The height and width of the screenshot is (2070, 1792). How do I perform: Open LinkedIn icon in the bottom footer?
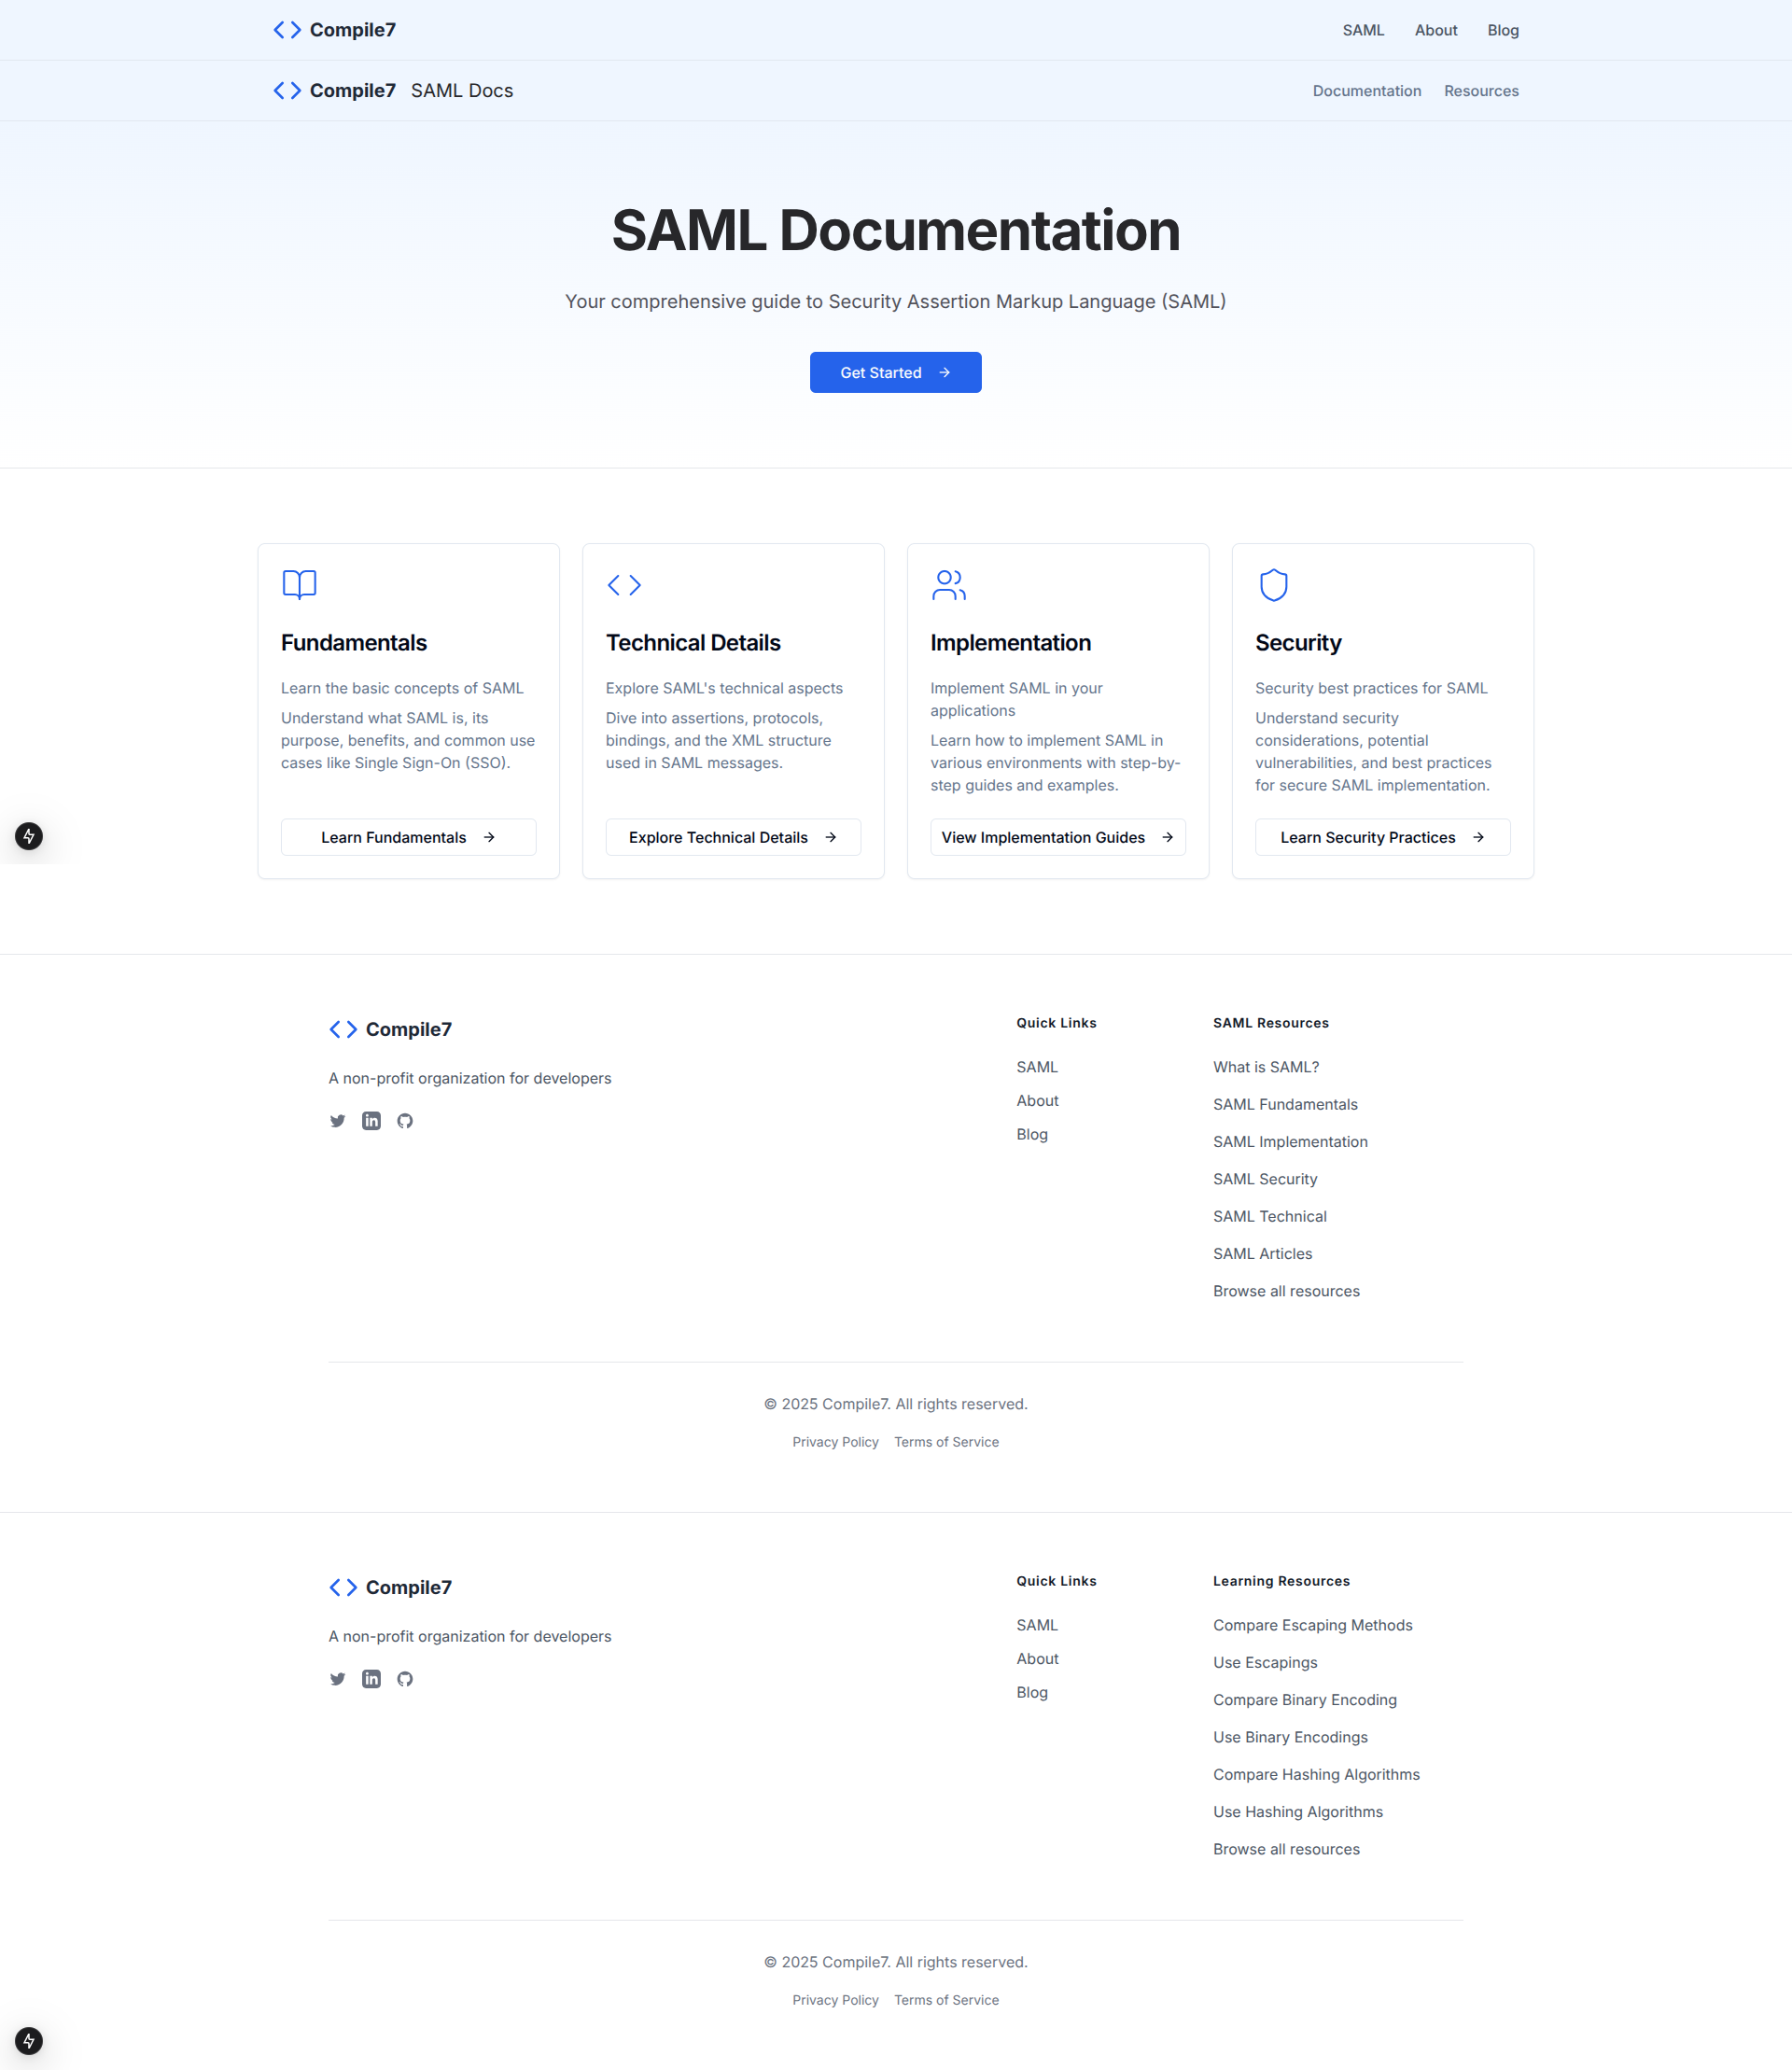point(371,1679)
